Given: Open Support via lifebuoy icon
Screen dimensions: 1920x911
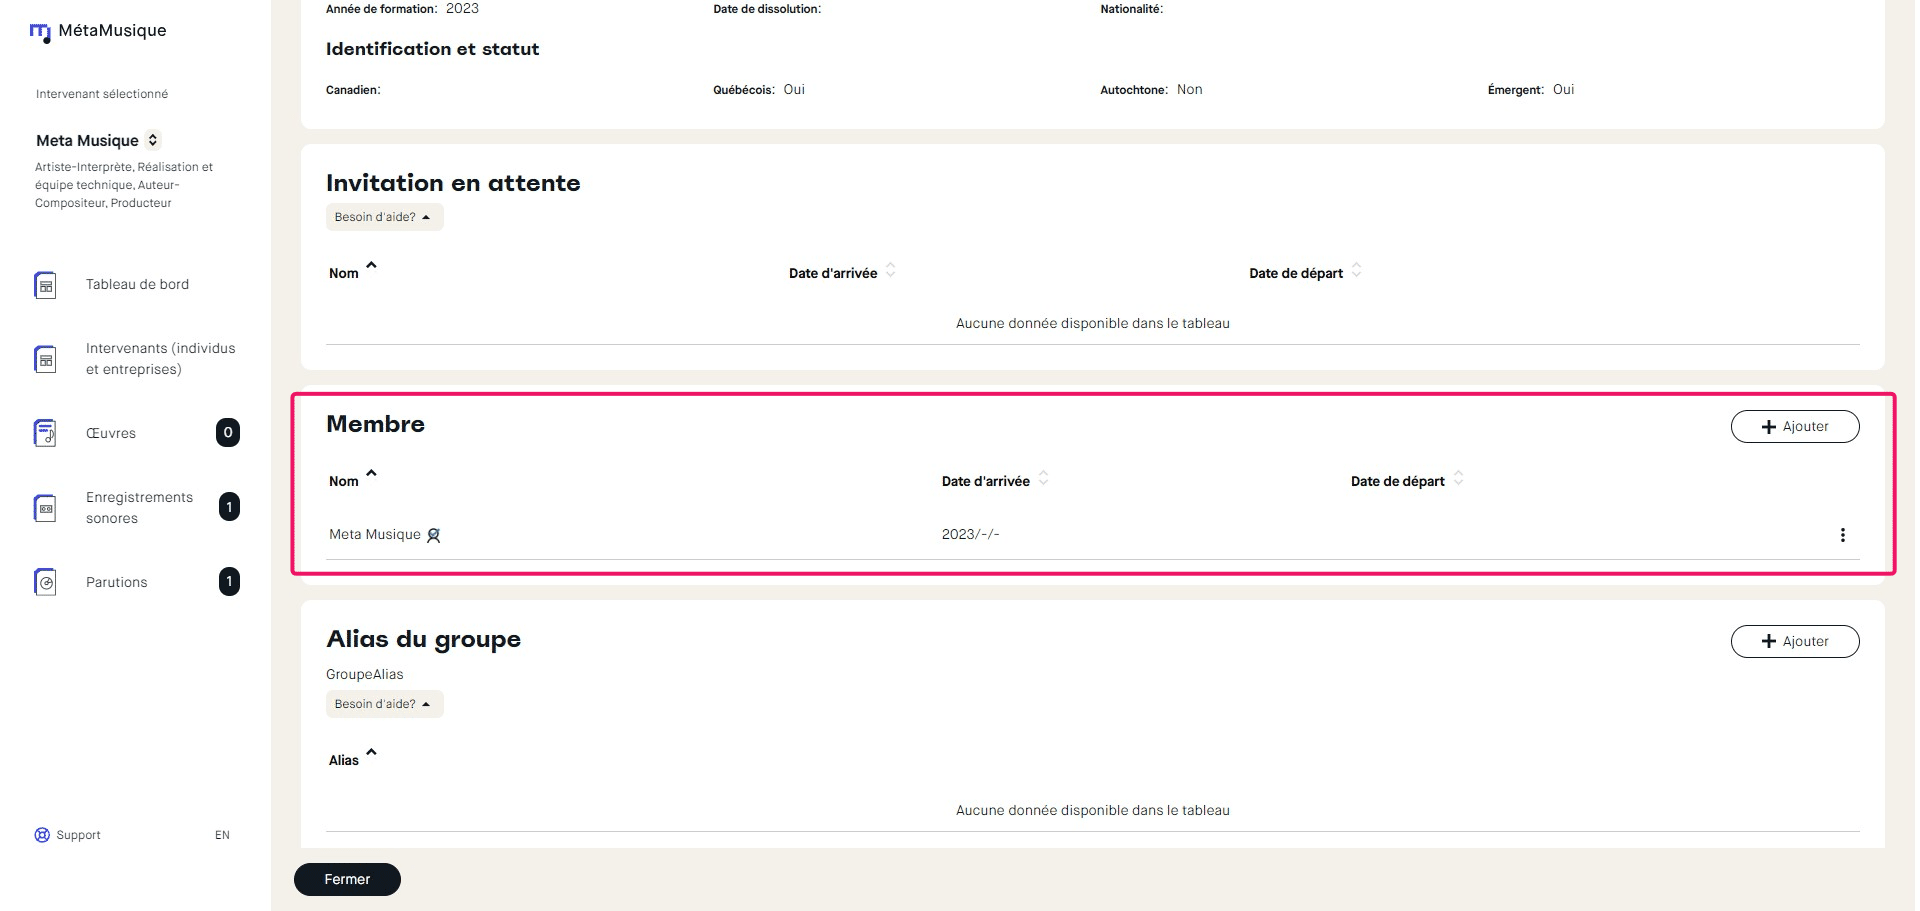Looking at the screenshot, I should pyautogui.click(x=42, y=835).
